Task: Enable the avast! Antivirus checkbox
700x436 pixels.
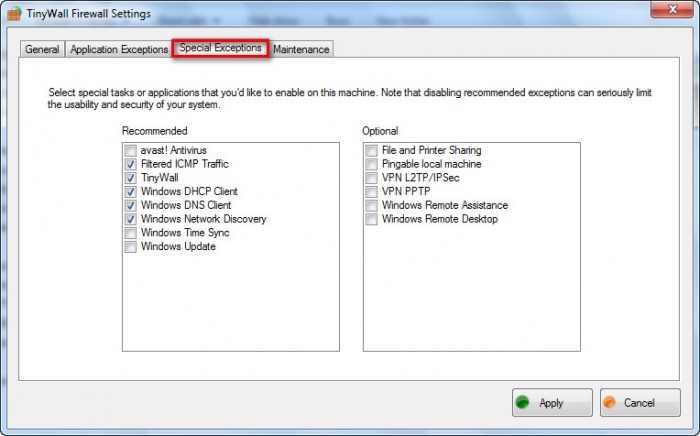Action: [x=130, y=150]
